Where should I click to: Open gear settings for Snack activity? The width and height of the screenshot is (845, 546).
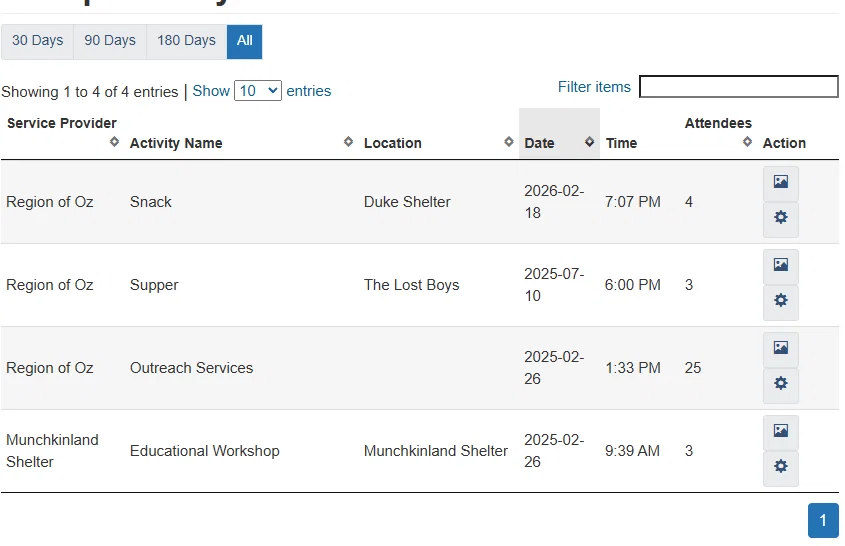780,219
